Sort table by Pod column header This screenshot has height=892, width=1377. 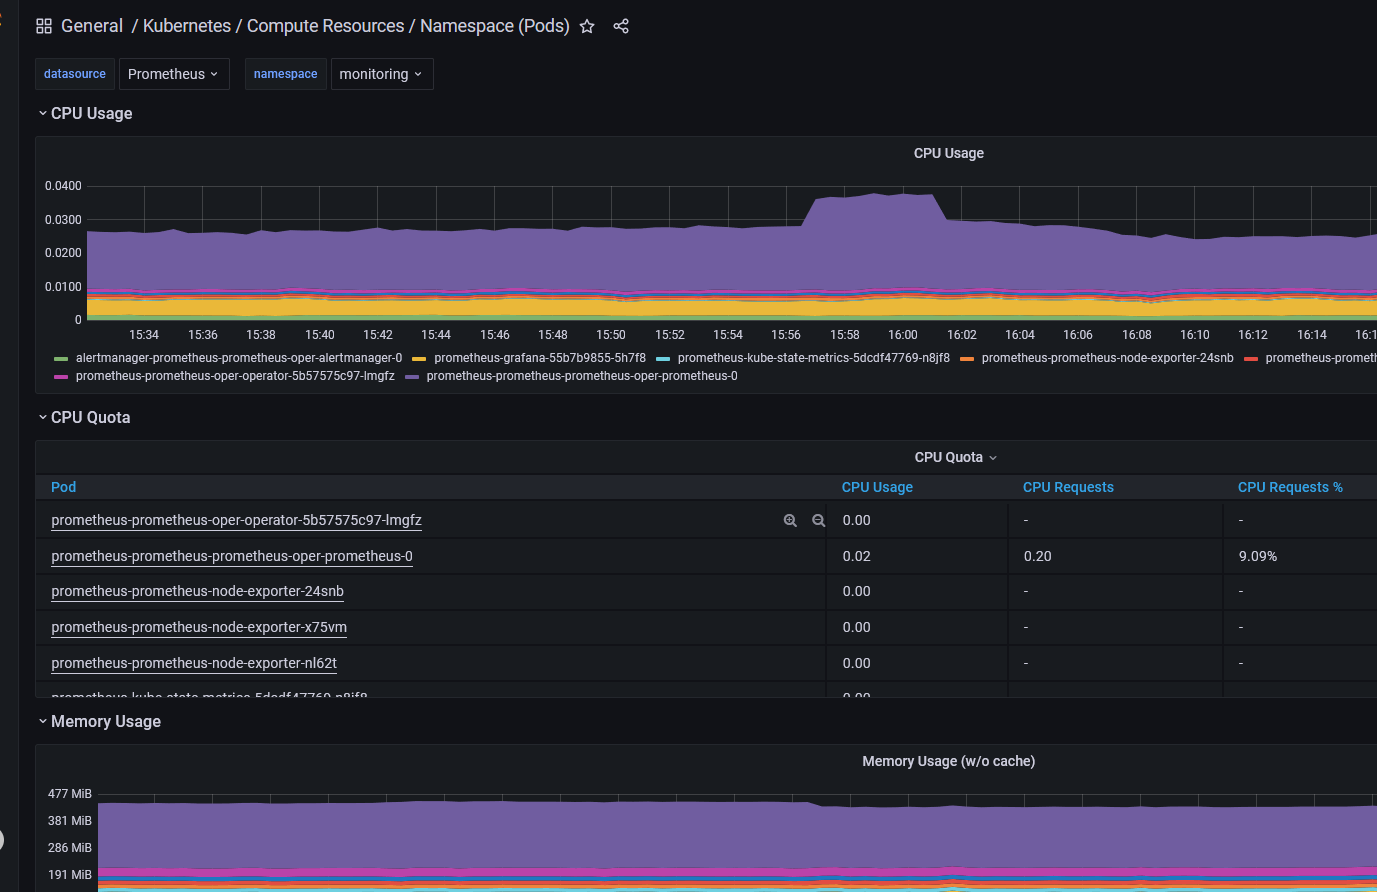[x=63, y=487]
